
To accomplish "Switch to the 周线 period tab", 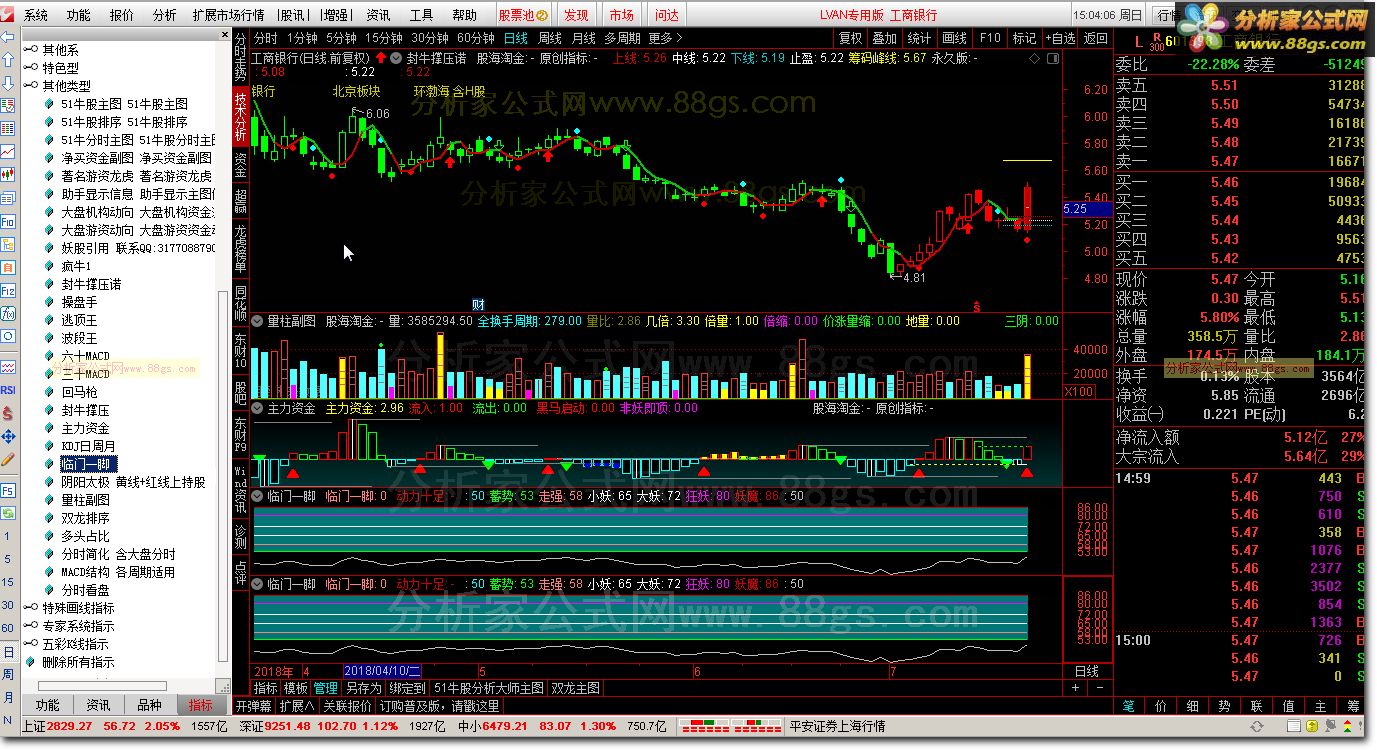I will (549, 38).
